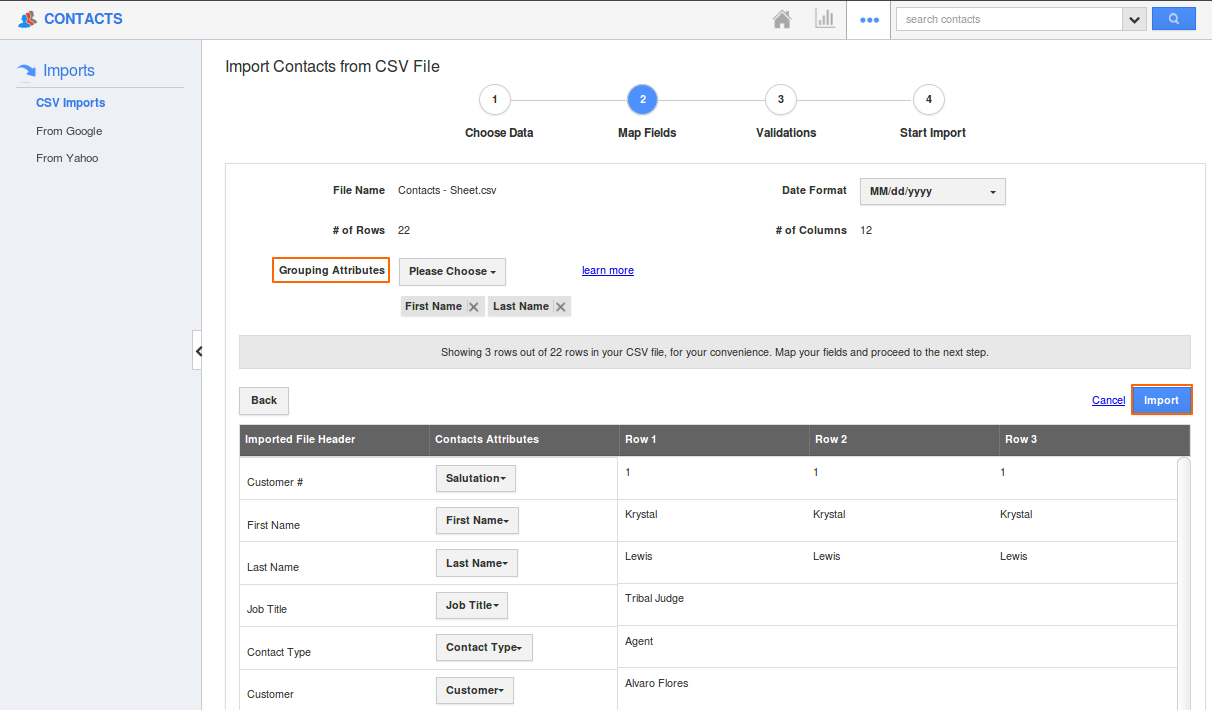1212x710 pixels.
Task: Select From Google import option
Action: [69, 131]
